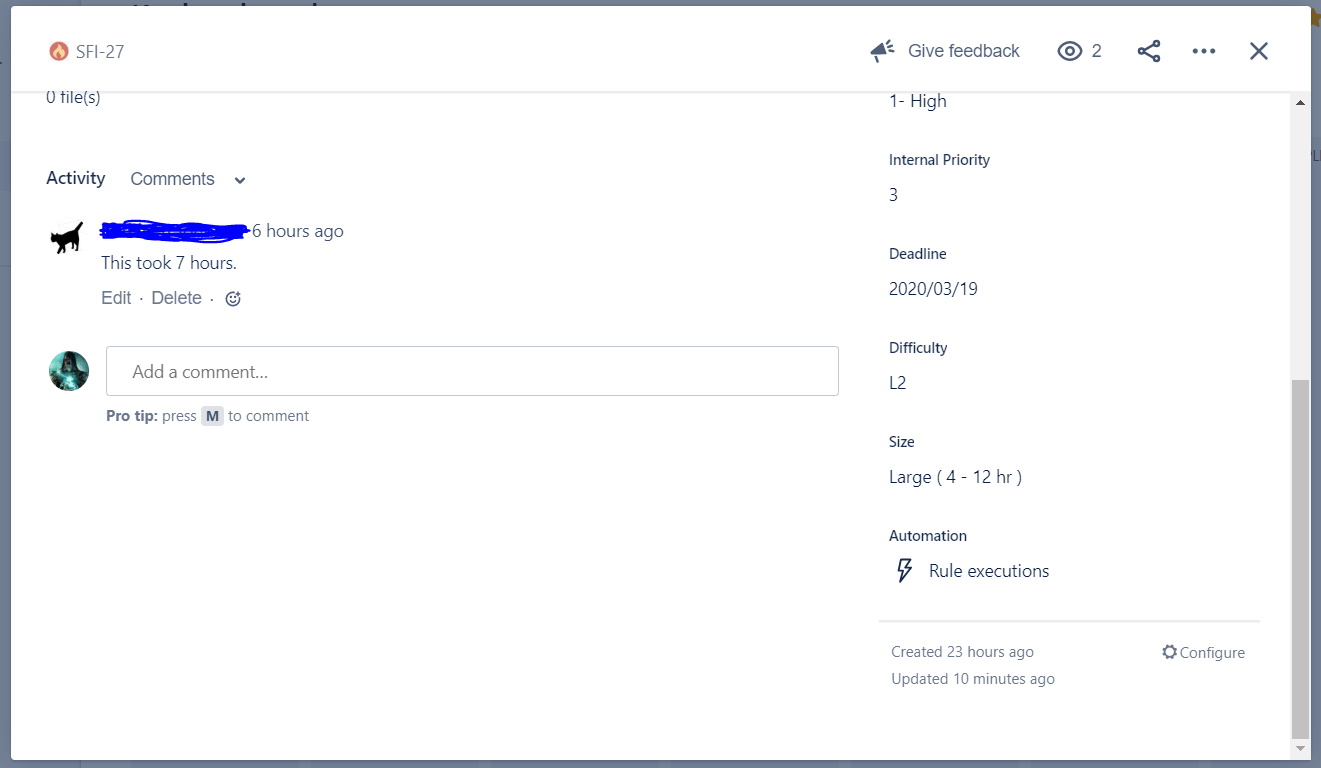Click the Add a comment input field
Viewport: 1321px width, 768px height.
point(472,370)
